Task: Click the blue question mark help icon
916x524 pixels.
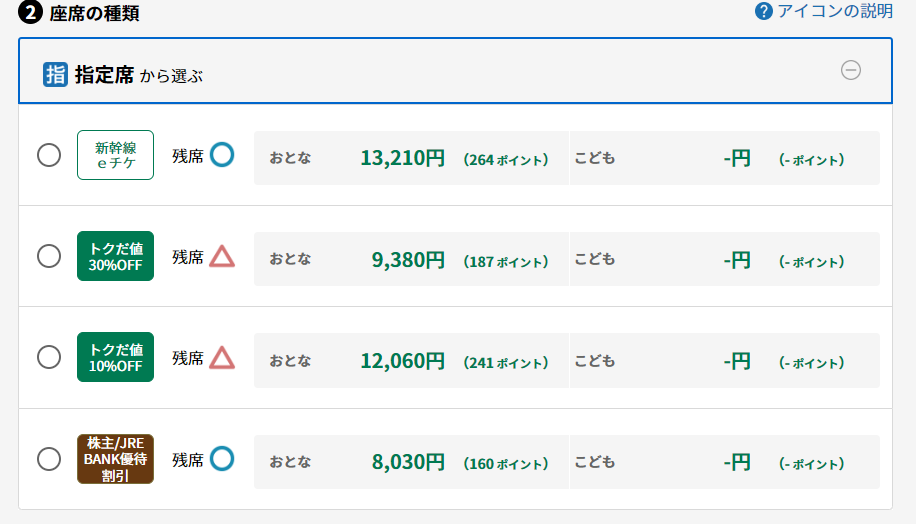Action: (764, 11)
